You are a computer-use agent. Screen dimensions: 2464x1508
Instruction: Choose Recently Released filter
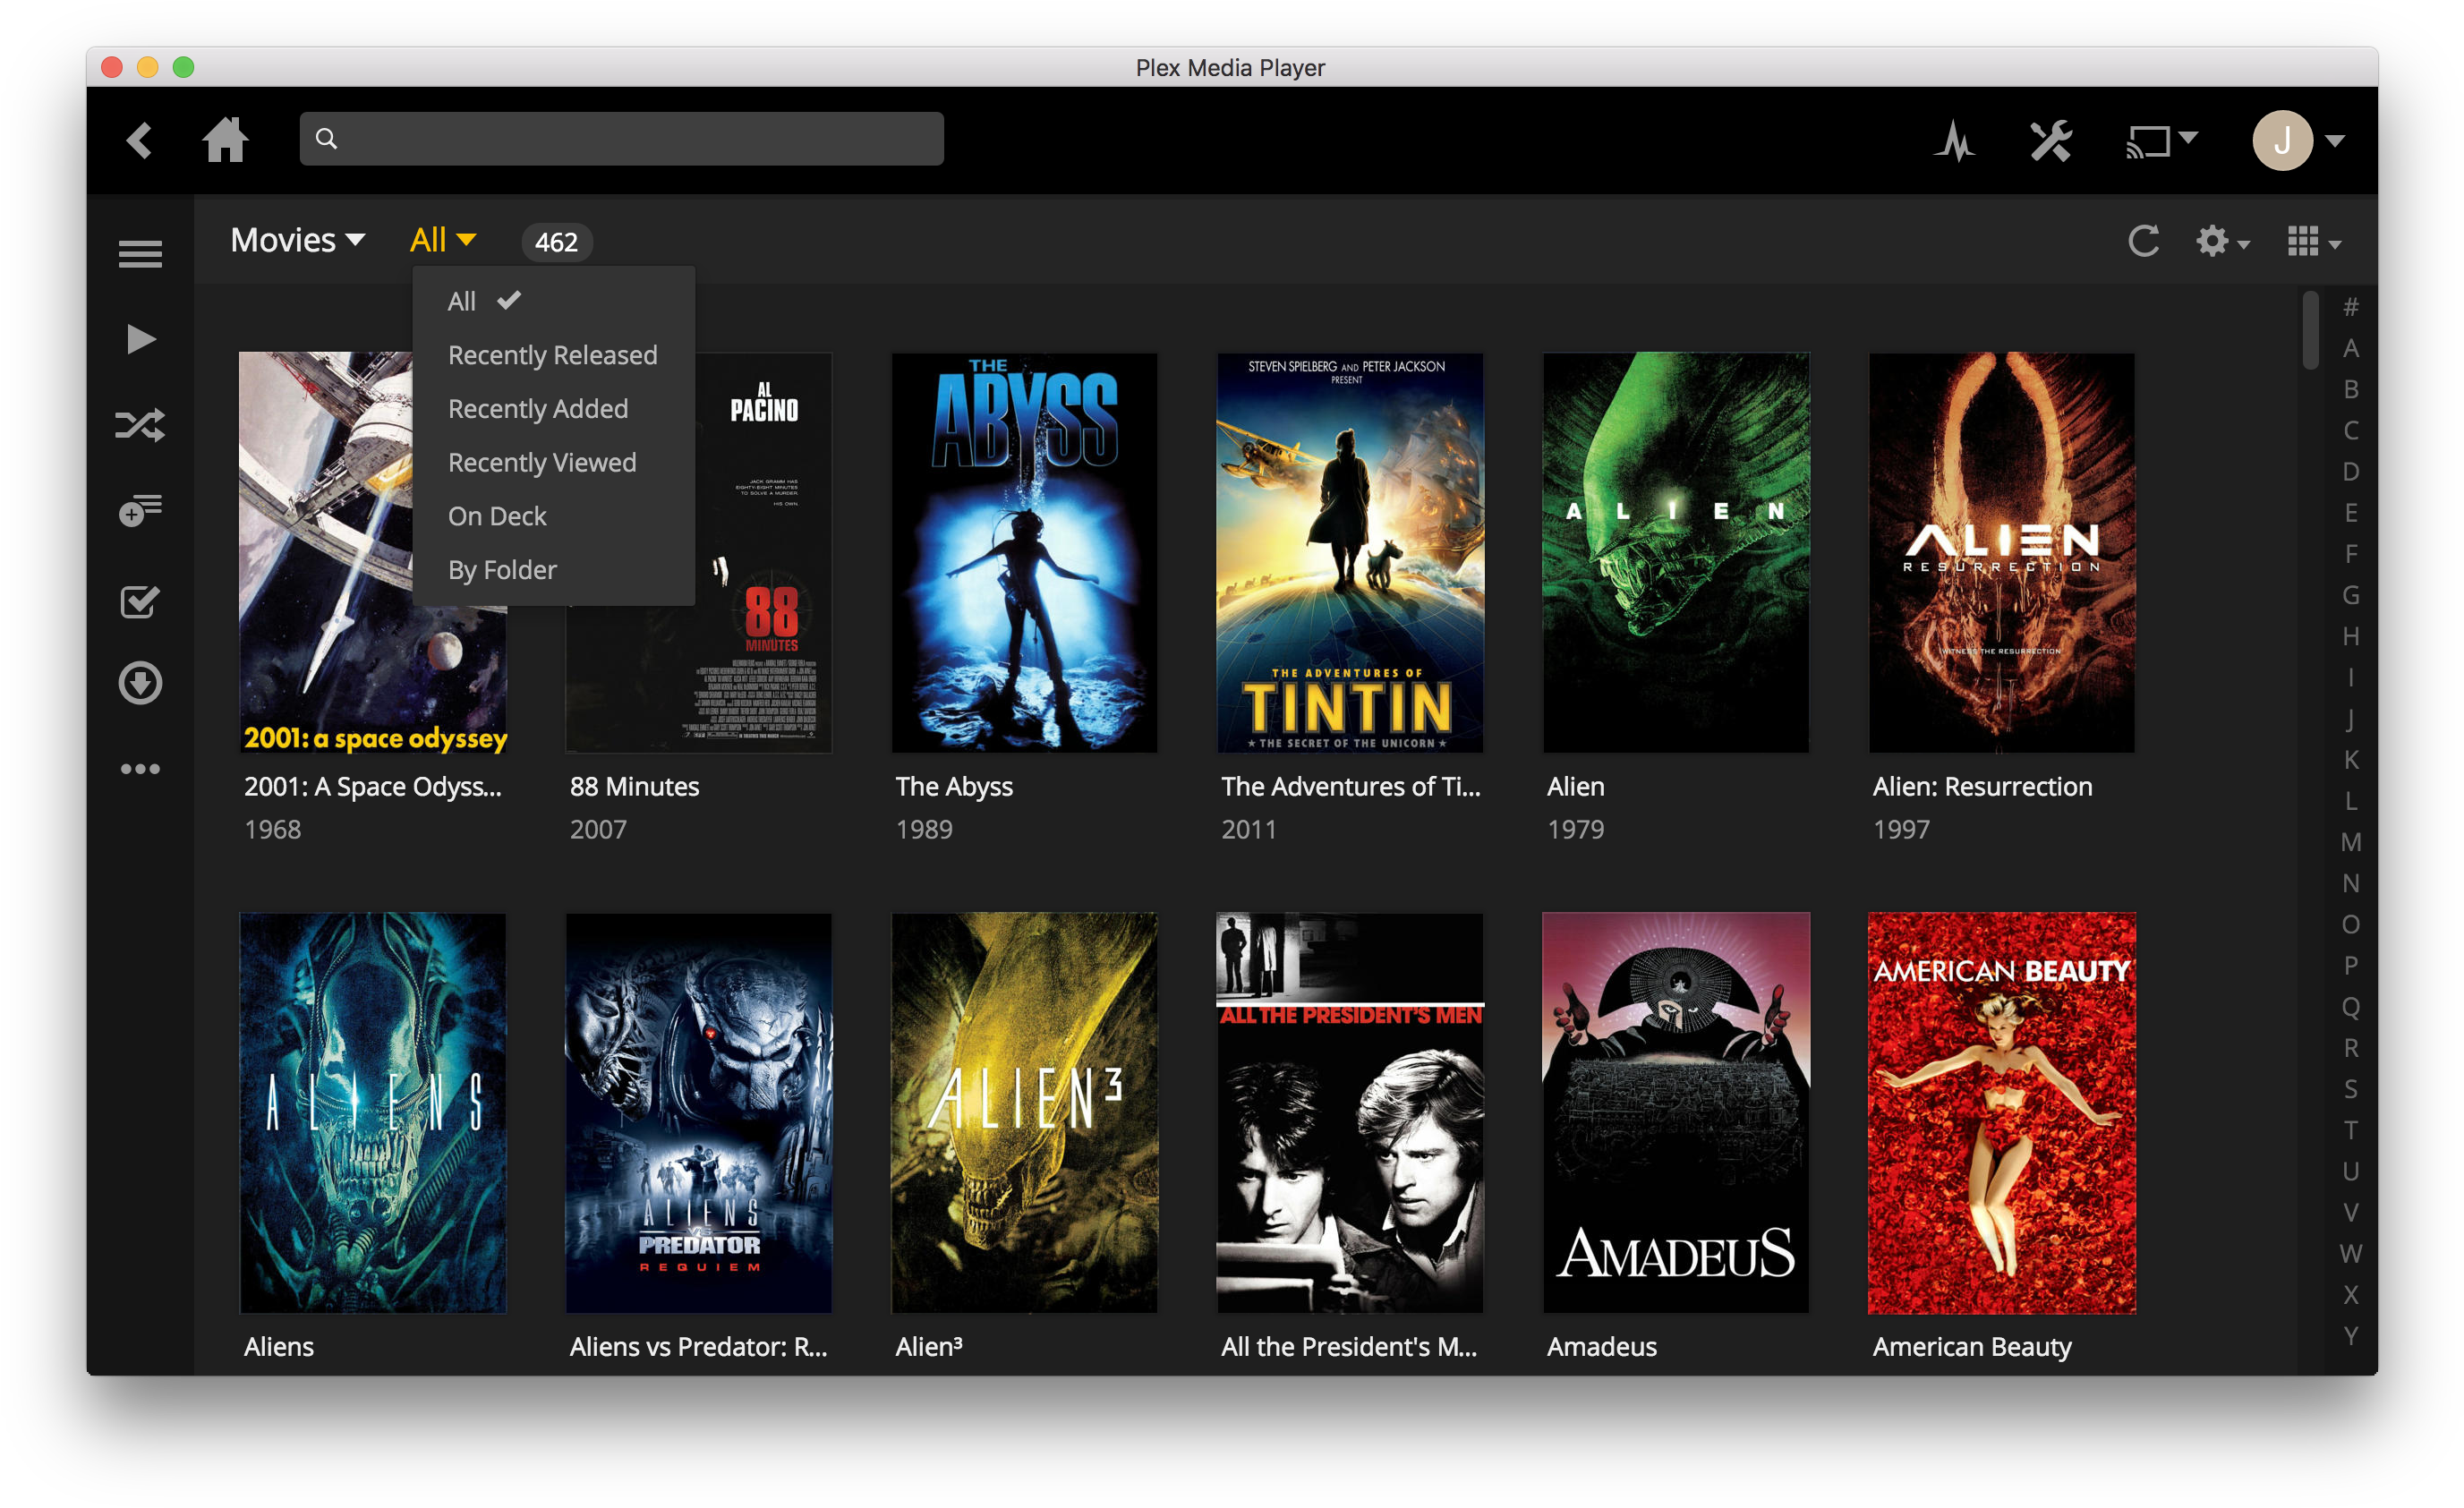point(553,355)
